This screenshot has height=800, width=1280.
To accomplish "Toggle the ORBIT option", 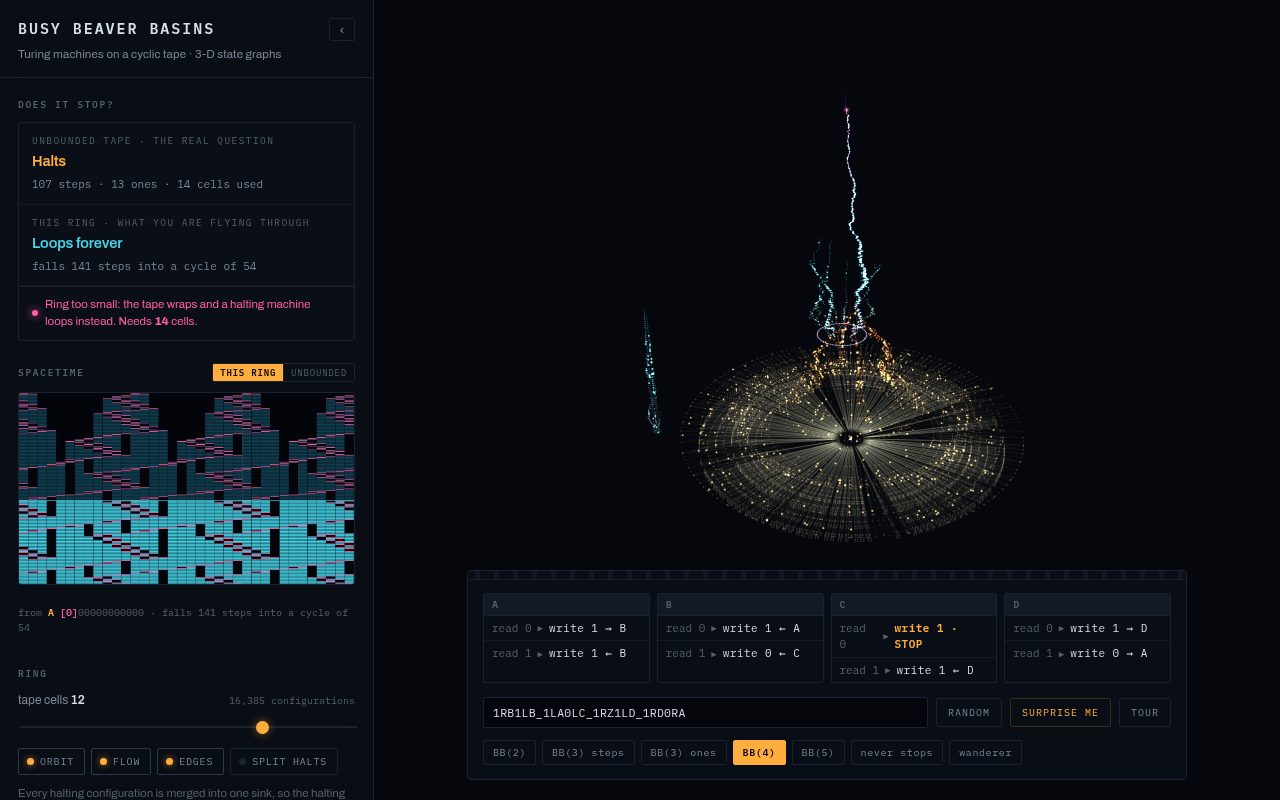I will 51,762.
